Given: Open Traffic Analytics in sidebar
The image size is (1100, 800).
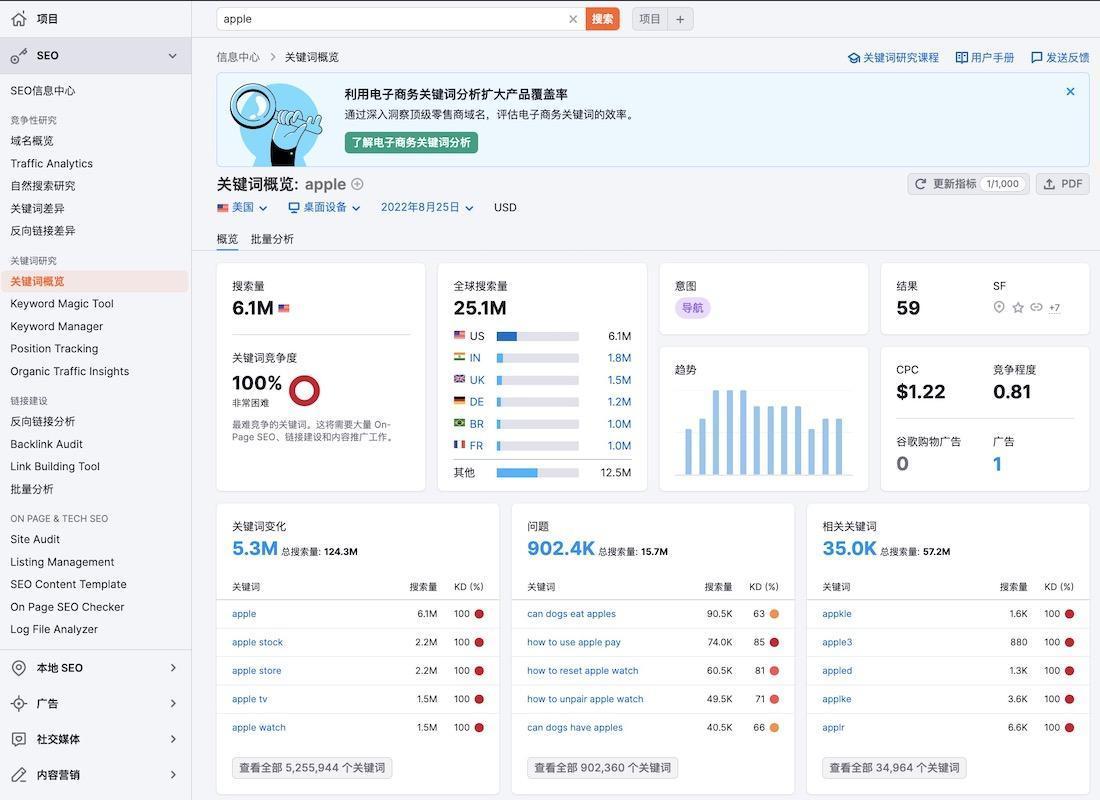Looking at the screenshot, I should click(51, 164).
